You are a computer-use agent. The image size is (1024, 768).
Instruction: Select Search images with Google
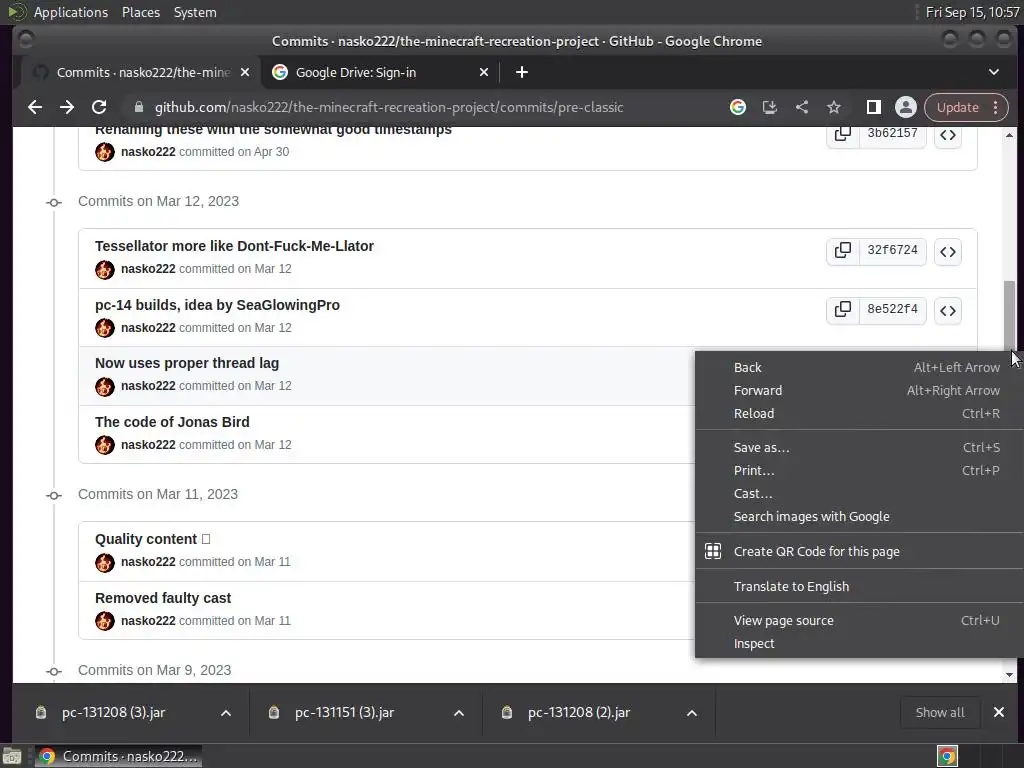(x=859, y=517)
